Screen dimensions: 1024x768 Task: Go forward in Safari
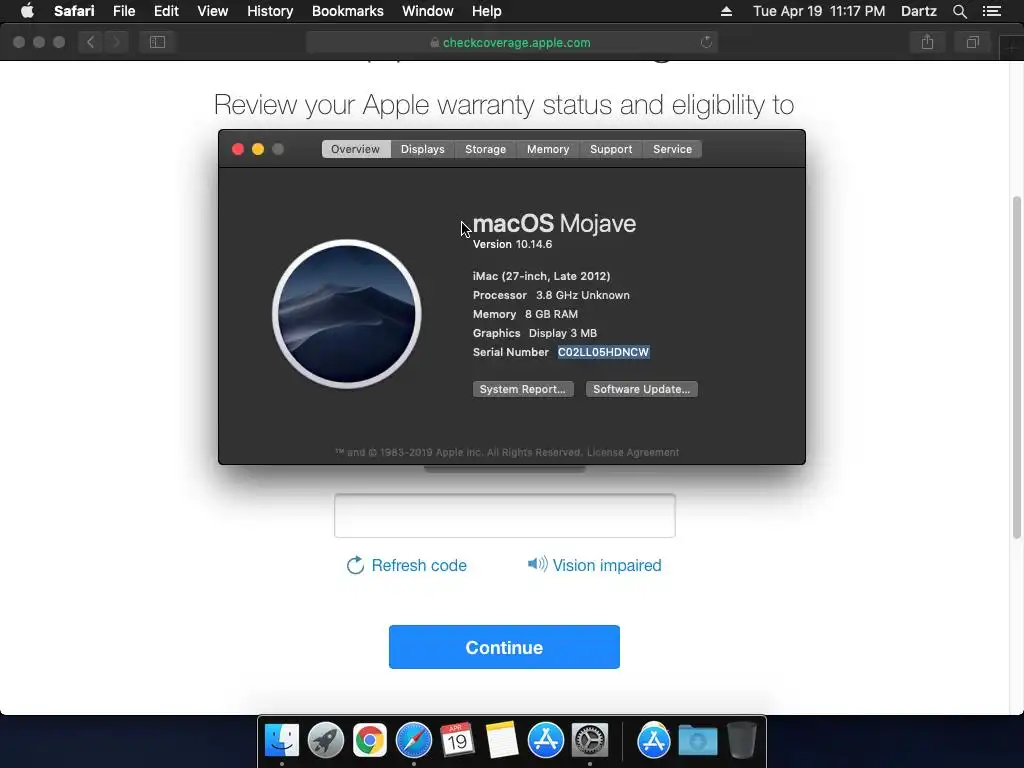116,42
